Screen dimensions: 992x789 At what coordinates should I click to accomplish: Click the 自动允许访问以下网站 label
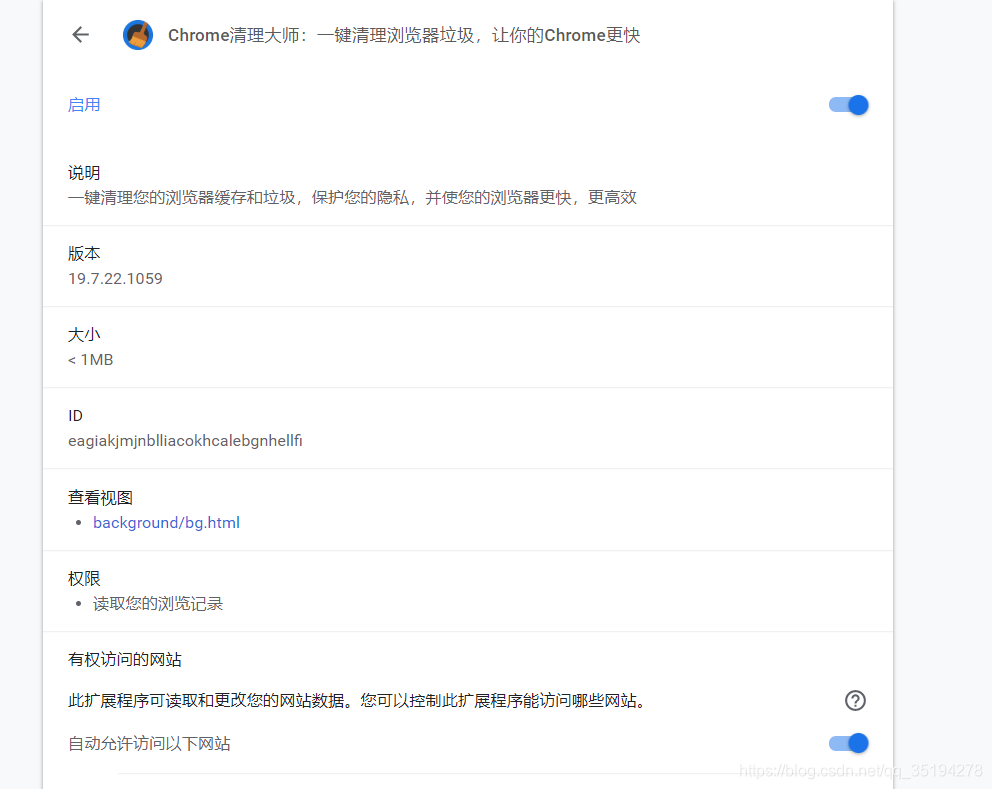coord(149,743)
